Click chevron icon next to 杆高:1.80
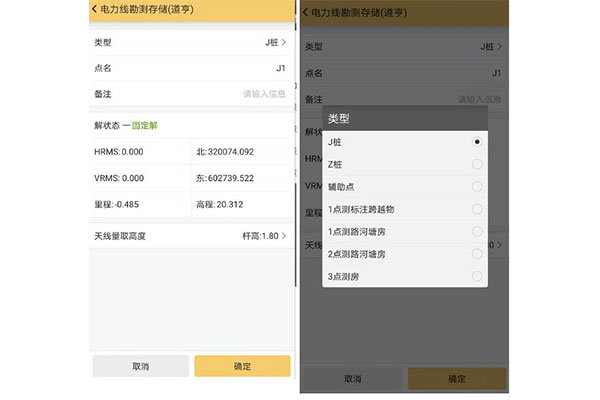600x400 pixels. [x=284, y=235]
